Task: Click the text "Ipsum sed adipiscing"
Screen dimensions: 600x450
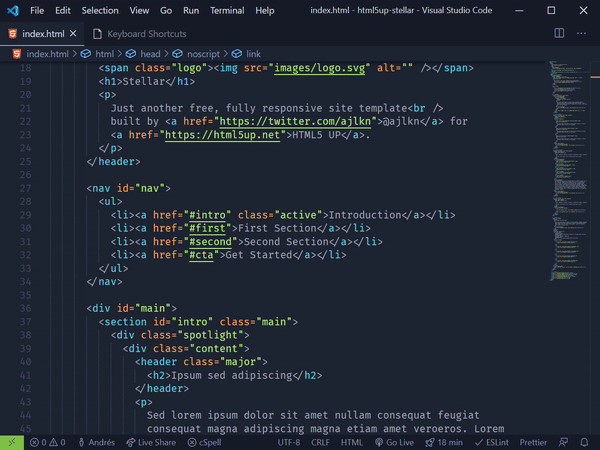Action: tap(232, 375)
